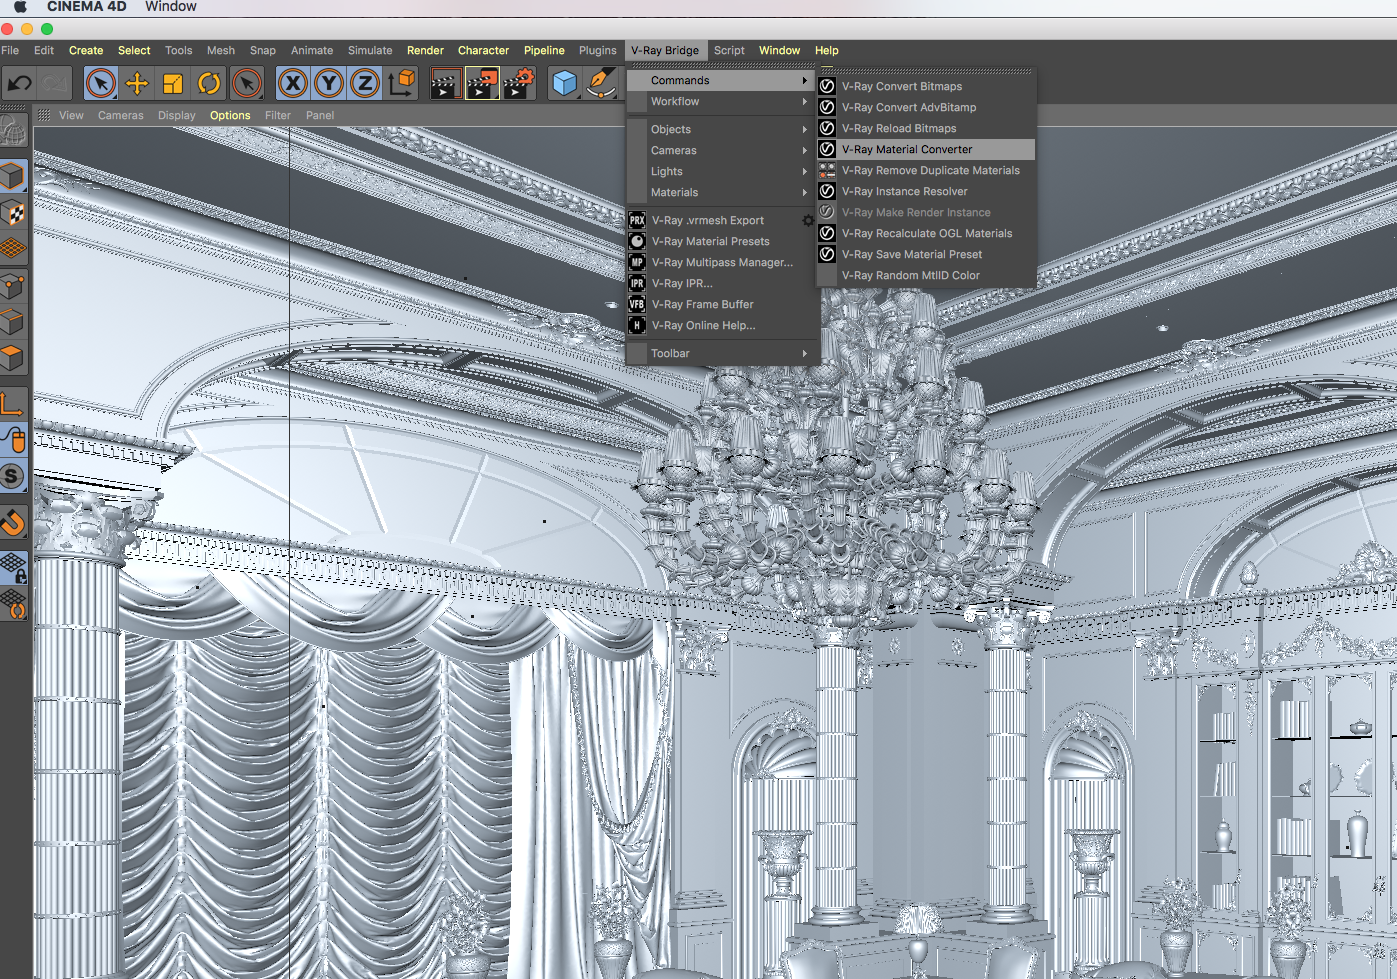The width and height of the screenshot is (1397, 979).
Task: Open Edit Render Settings icon
Action: coord(518,83)
